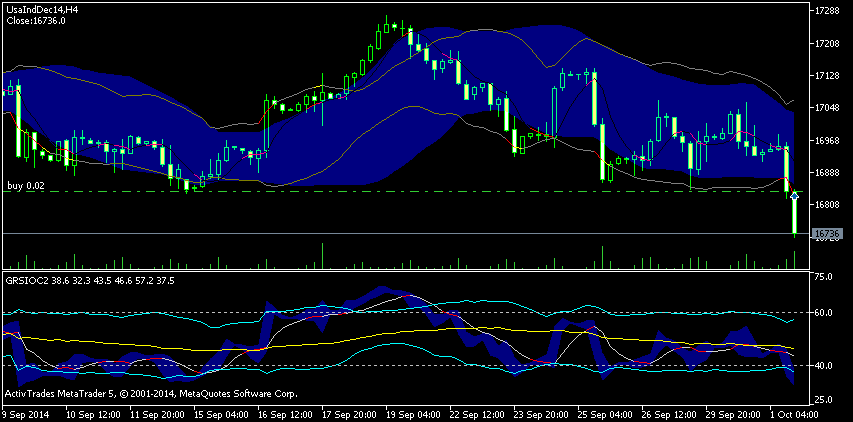Click the ActivTrades MetaTrader 5 copyright text
The width and height of the screenshot is (853, 422).
(151, 393)
